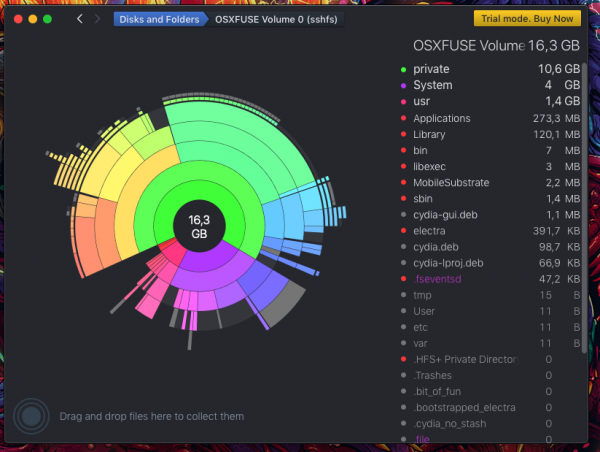
Task: Select the var row
Action: (490, 343)
